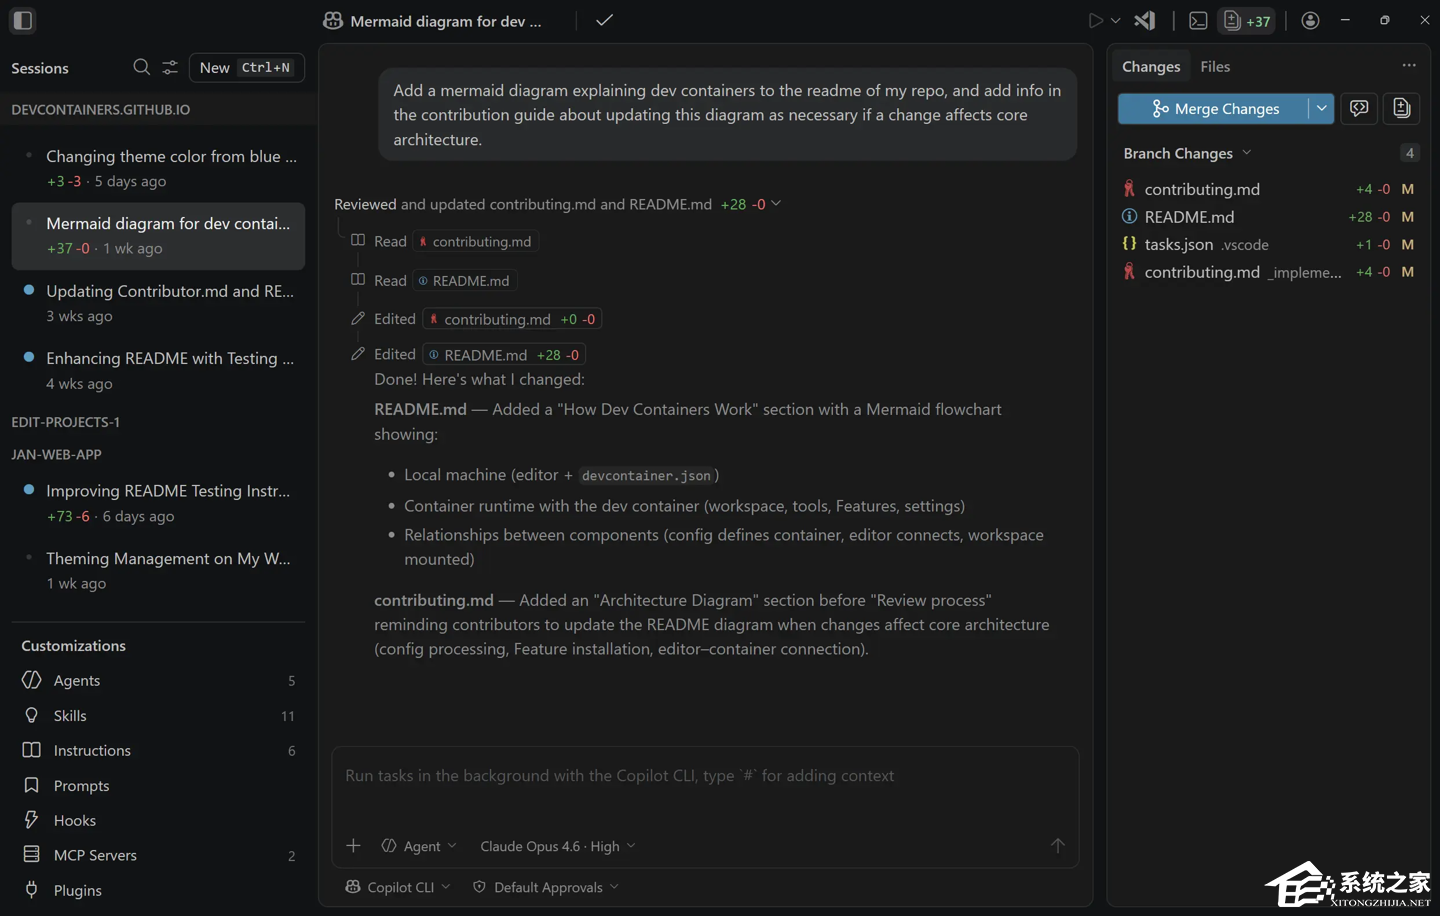Mark the session done with the checkmark icon
Screen dimensions: 1440x916
coord(604,20)
